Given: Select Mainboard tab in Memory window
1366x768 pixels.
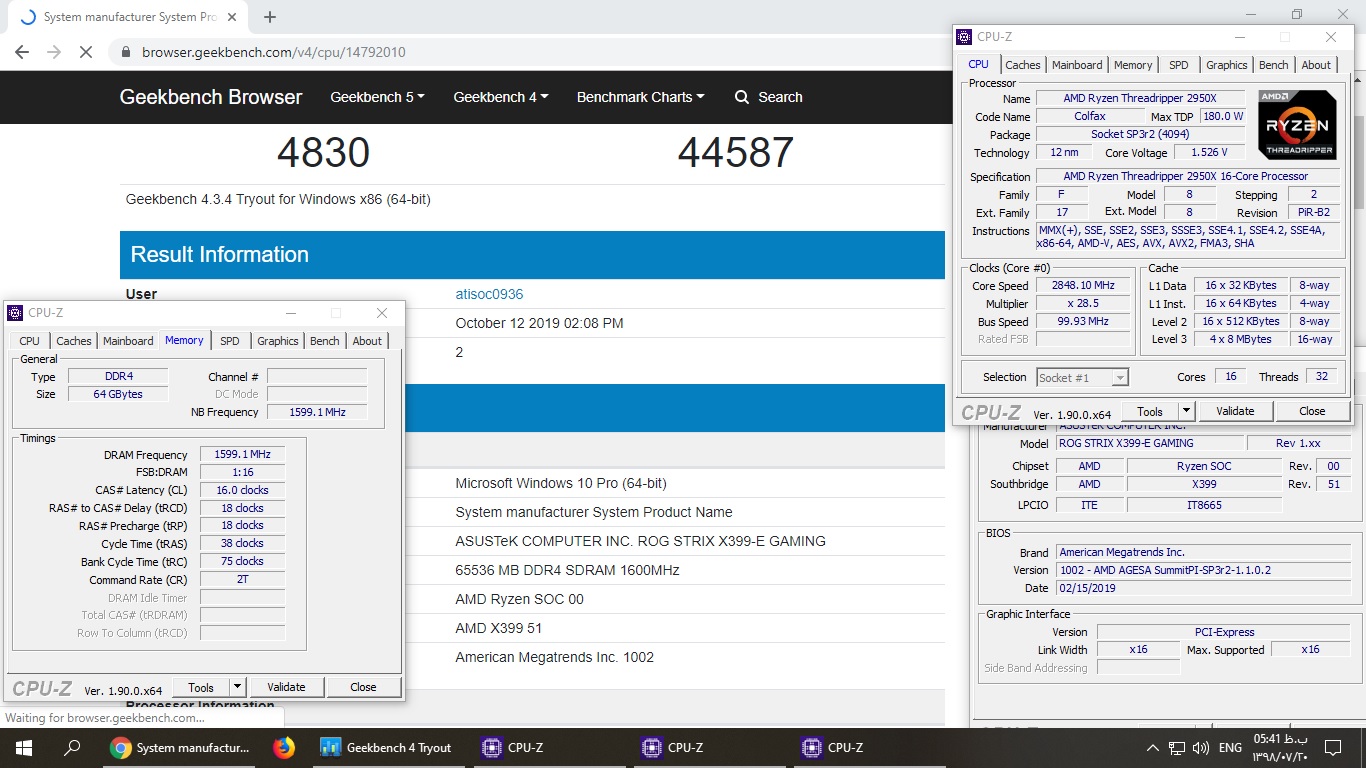Looking at the screenshot, I should (128, 341).
